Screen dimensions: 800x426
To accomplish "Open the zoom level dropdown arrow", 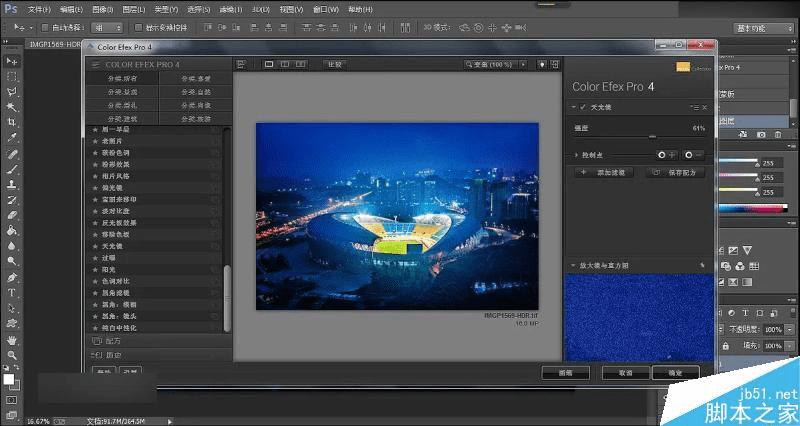I will [523, 64].
